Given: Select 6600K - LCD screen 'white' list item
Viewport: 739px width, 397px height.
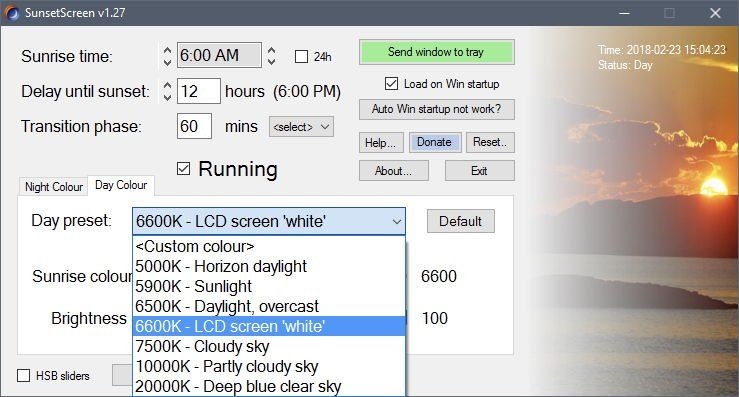Looking at the screenshot, I should [x=269, y=326].
